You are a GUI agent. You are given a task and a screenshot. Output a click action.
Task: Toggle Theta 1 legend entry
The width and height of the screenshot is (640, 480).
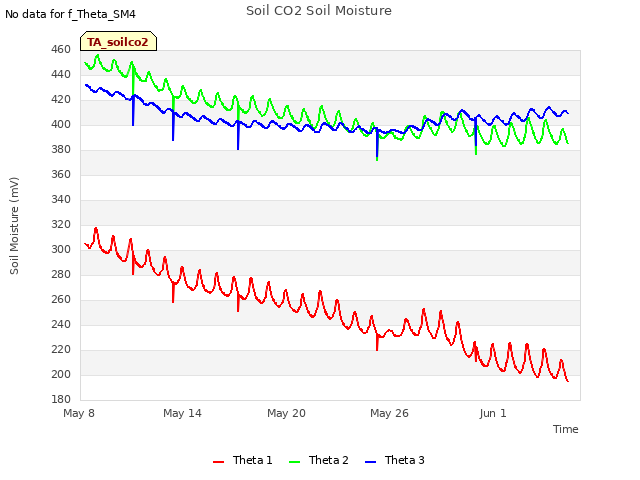242,460
